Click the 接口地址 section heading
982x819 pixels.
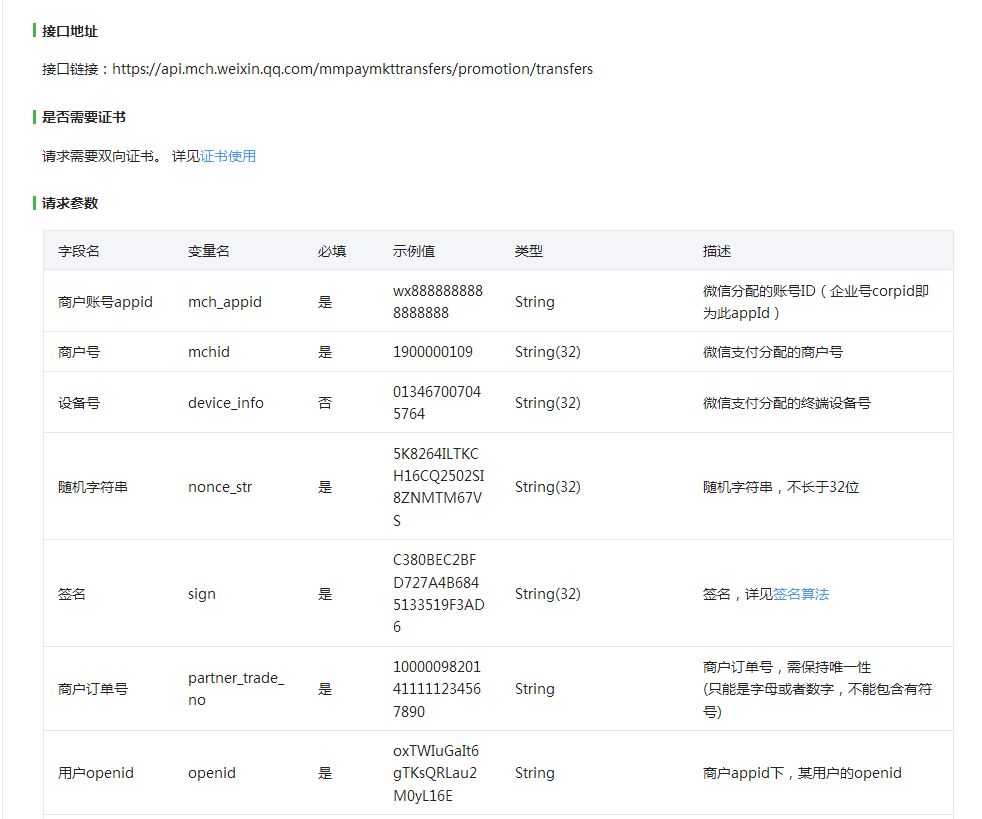pos(70,31)
